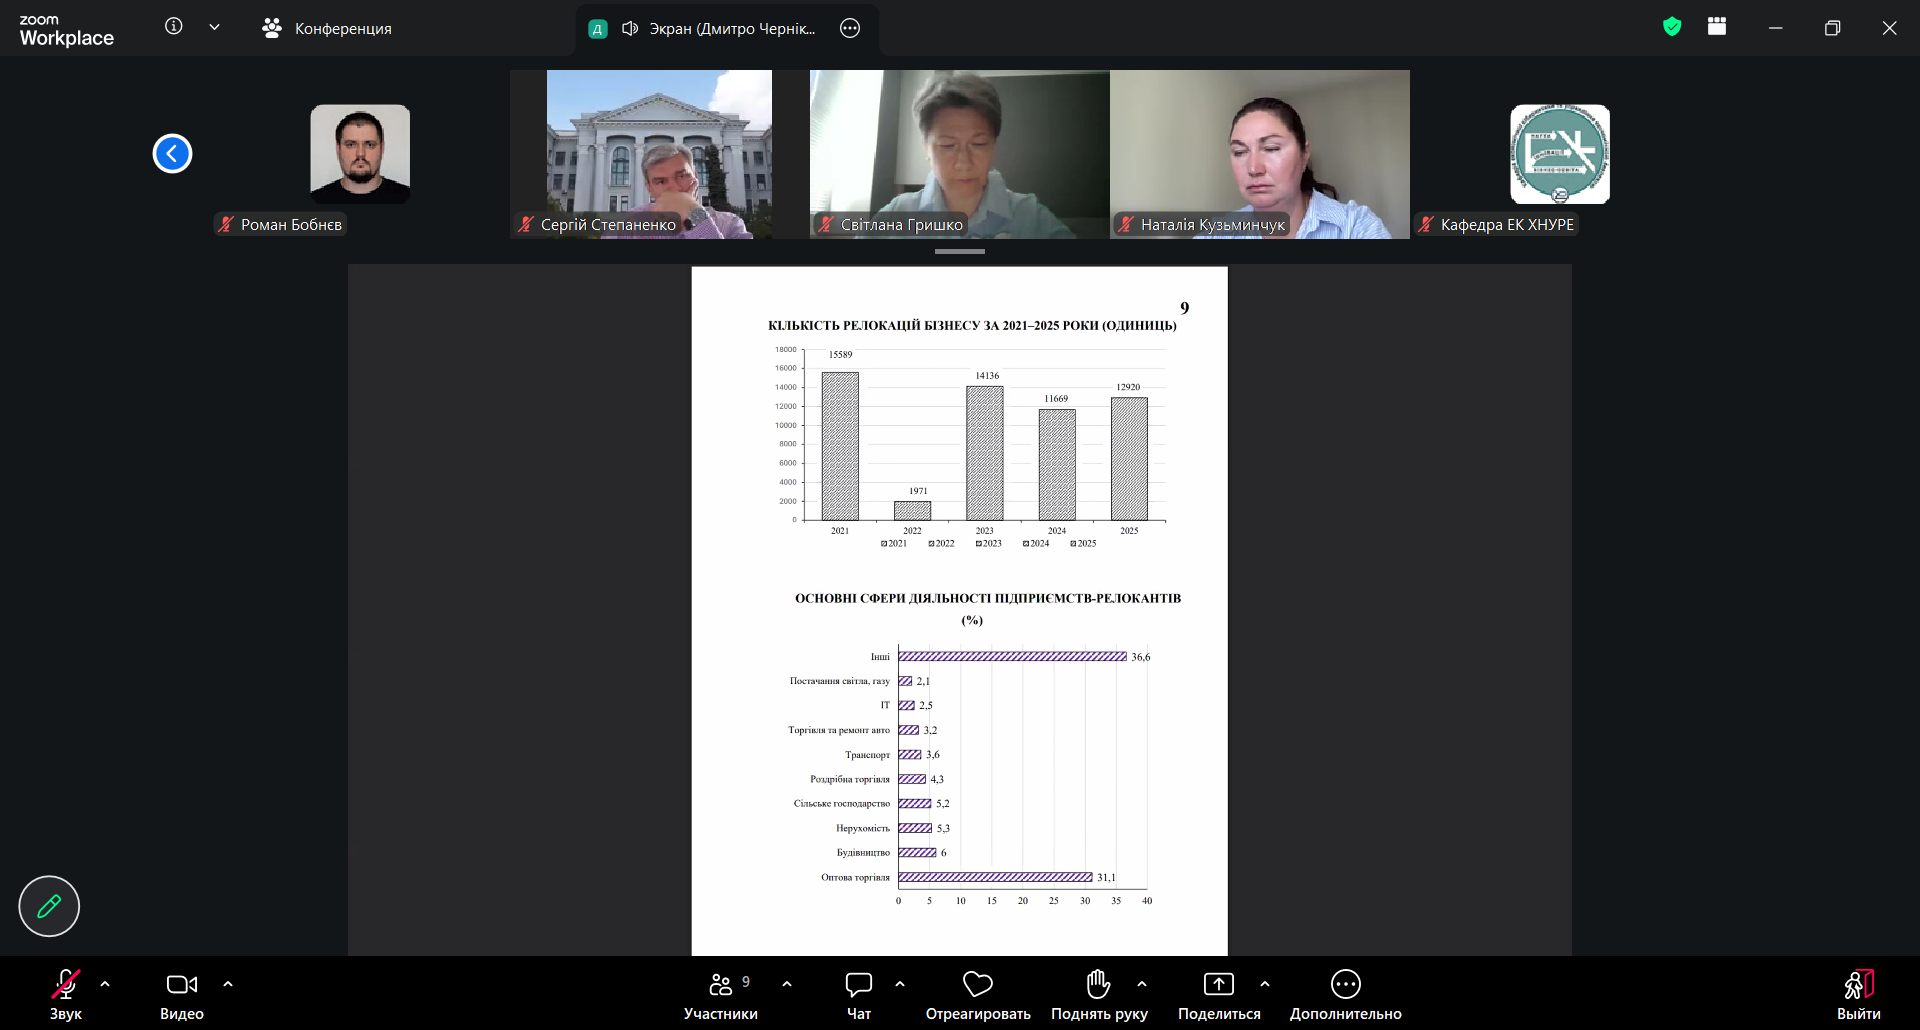This screenshot has width=1920, height=1030.
Task: Open the meeting info icon
Action: pyautogui.click(x=174, y=27)
